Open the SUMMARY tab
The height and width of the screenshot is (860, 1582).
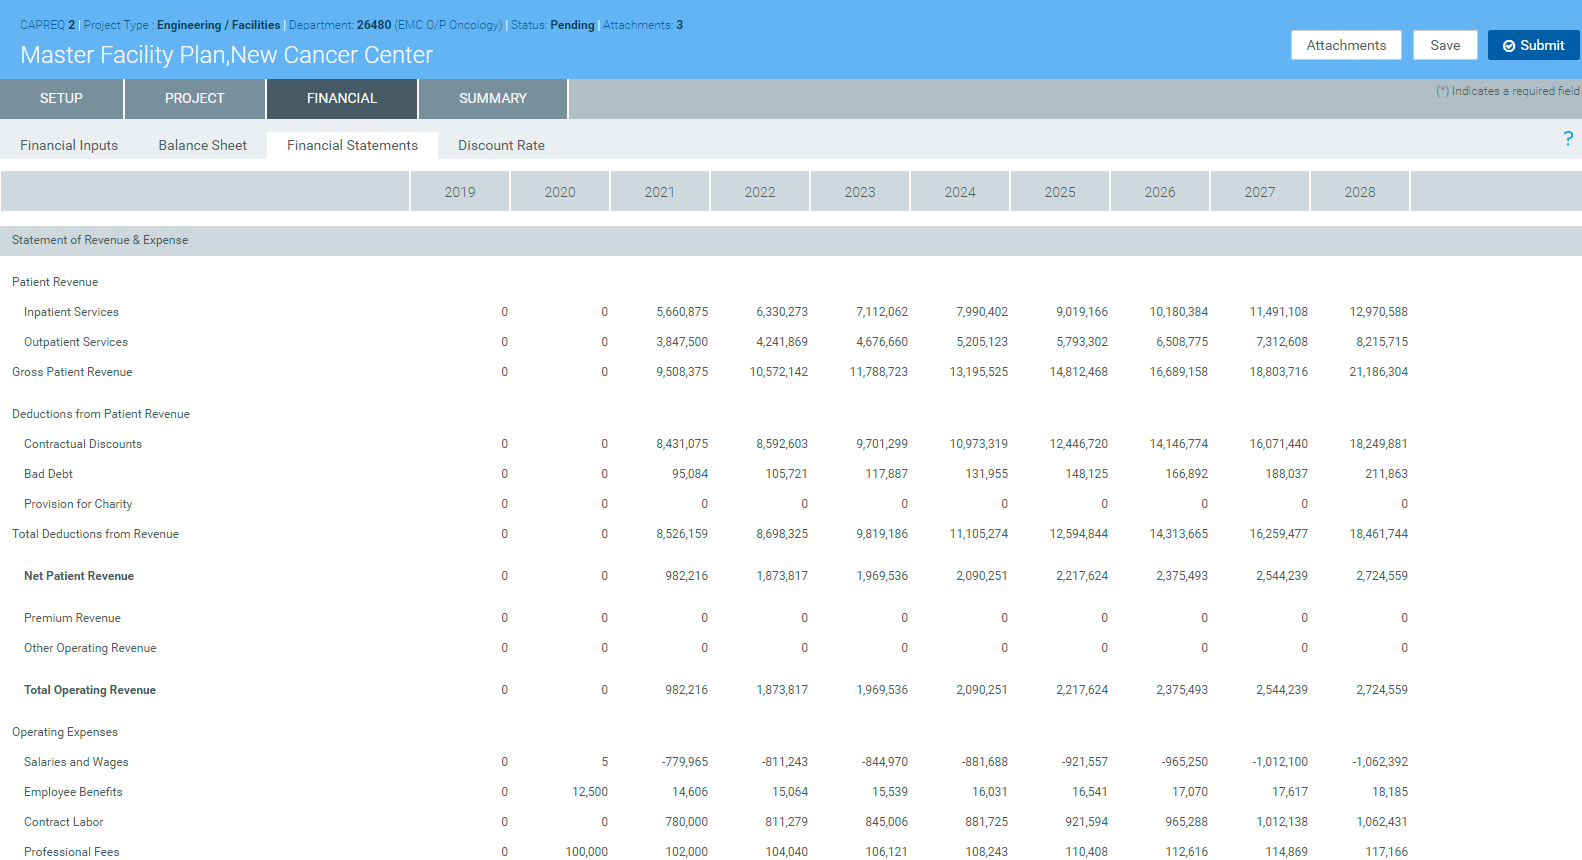(x=492, y=98)
